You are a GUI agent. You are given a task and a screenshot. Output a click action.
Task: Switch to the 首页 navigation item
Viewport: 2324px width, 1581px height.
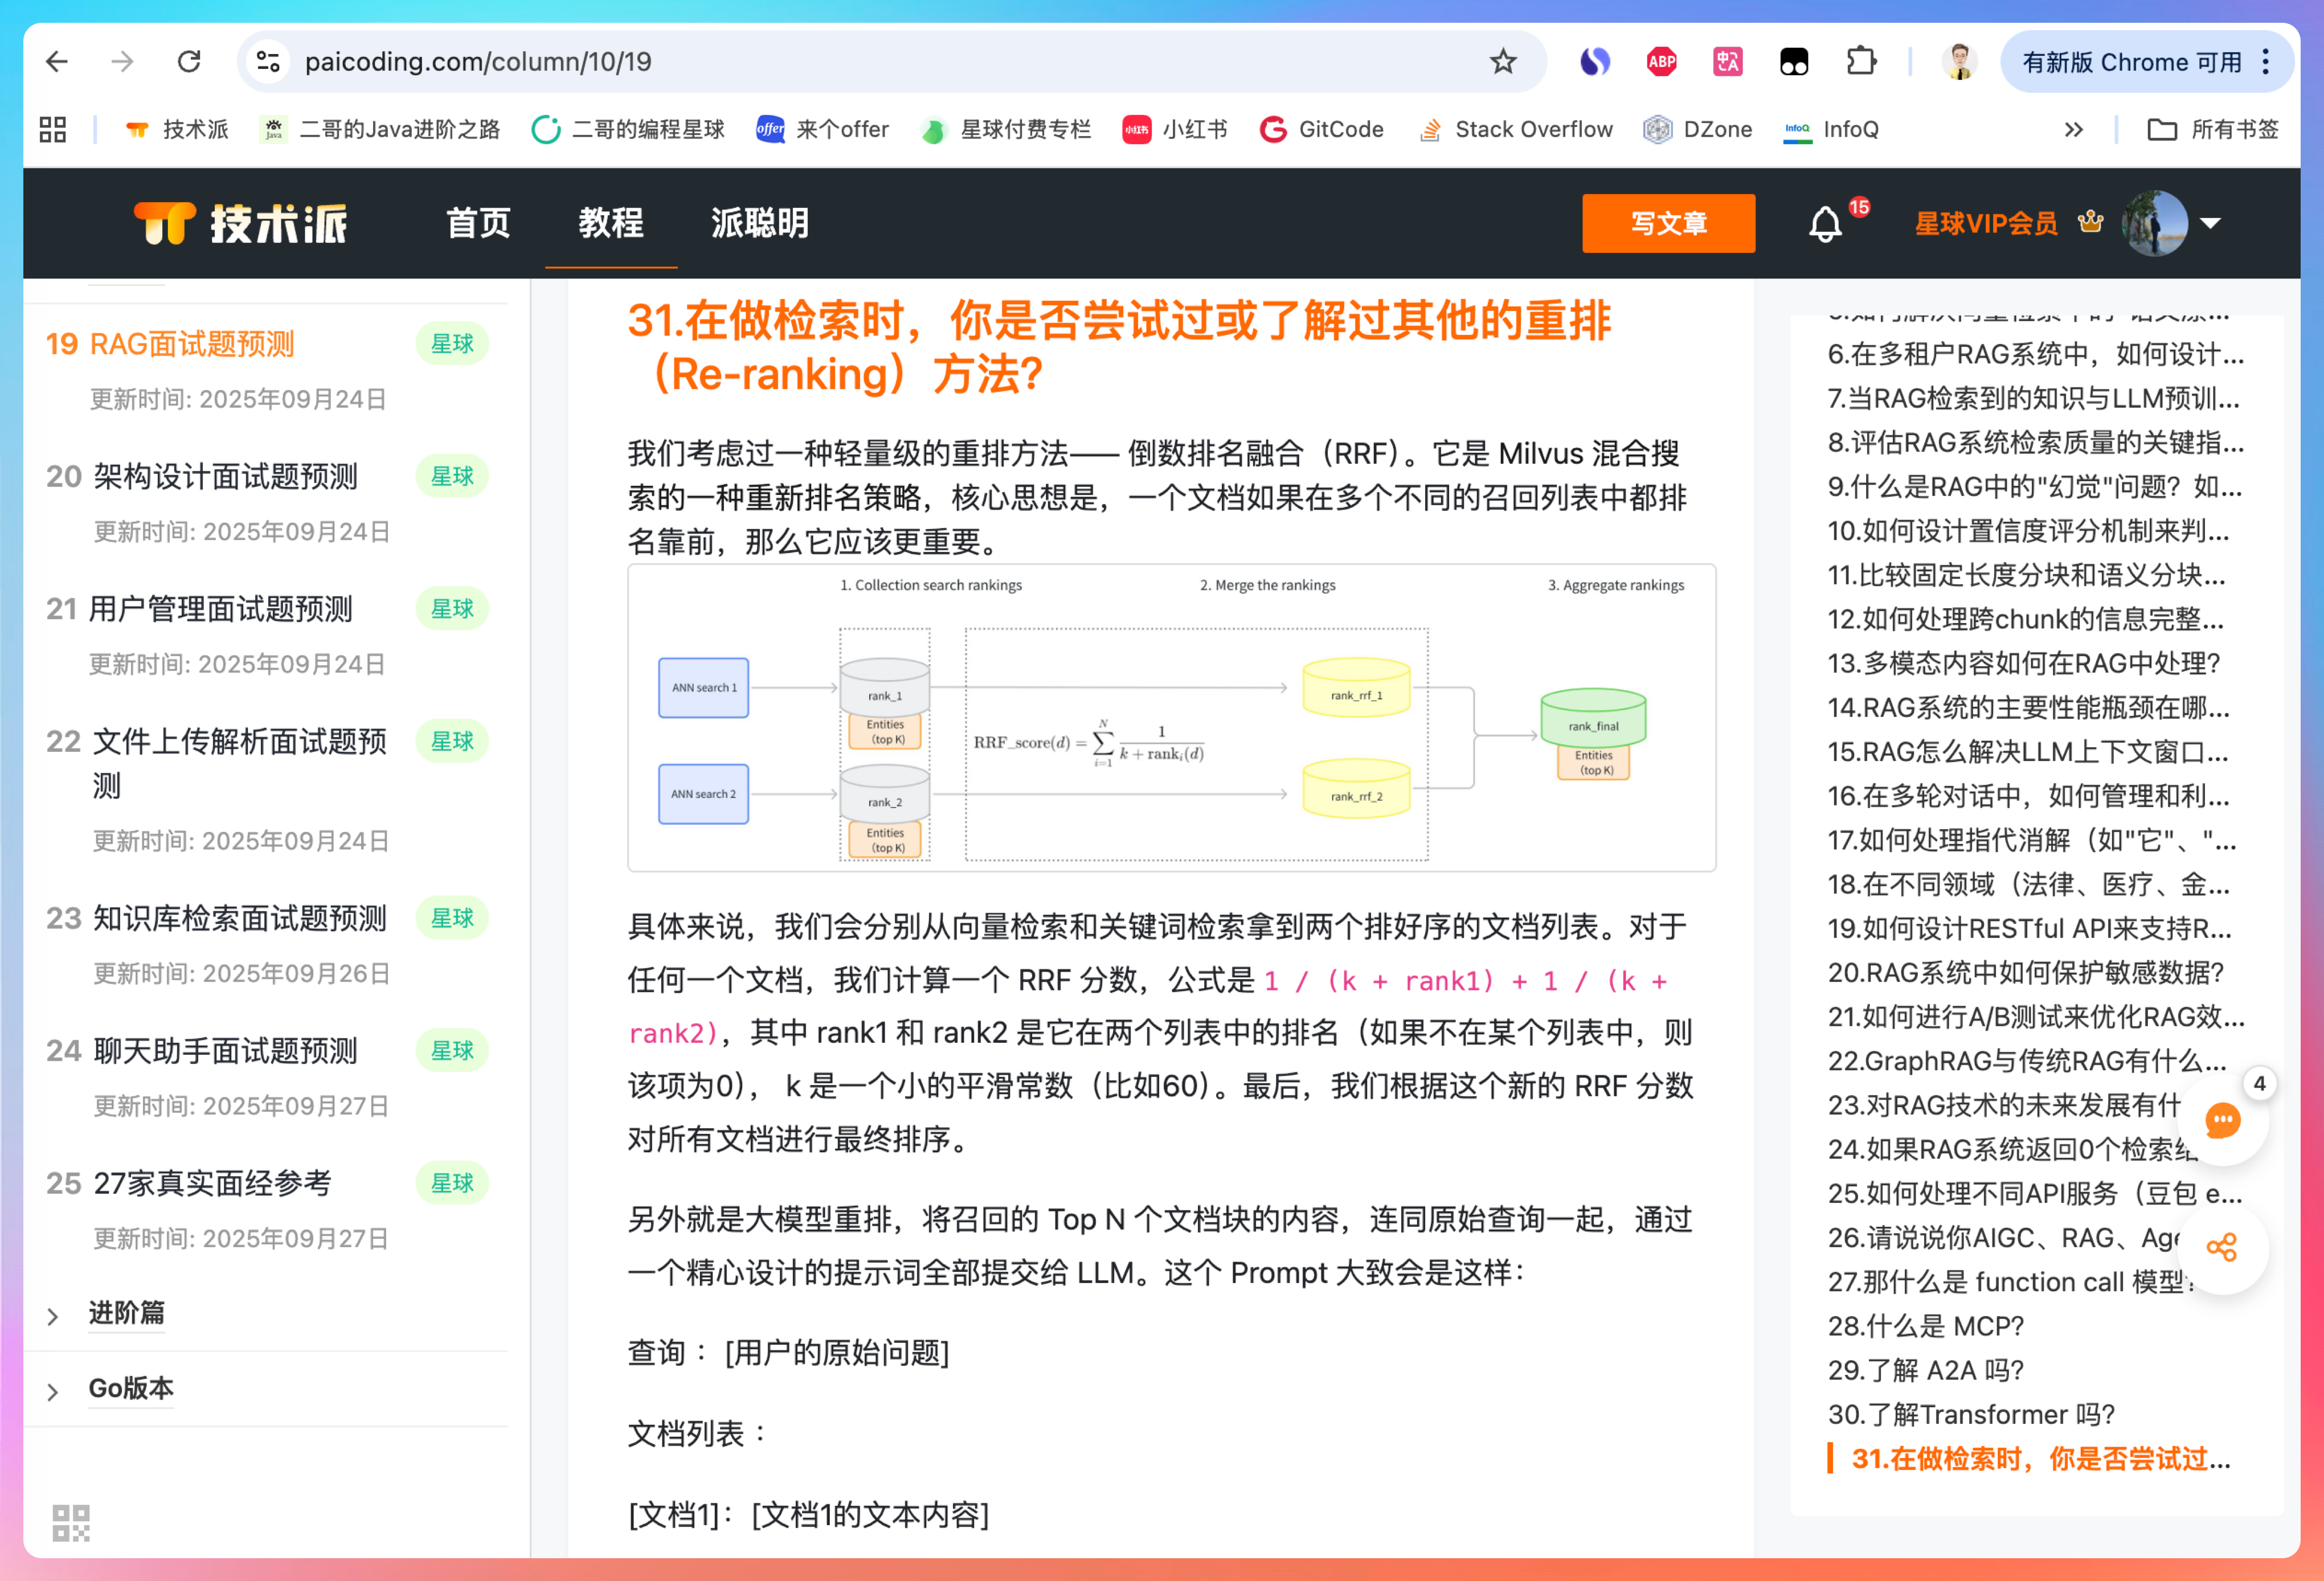pyautogui.click(x=478, y=223)
